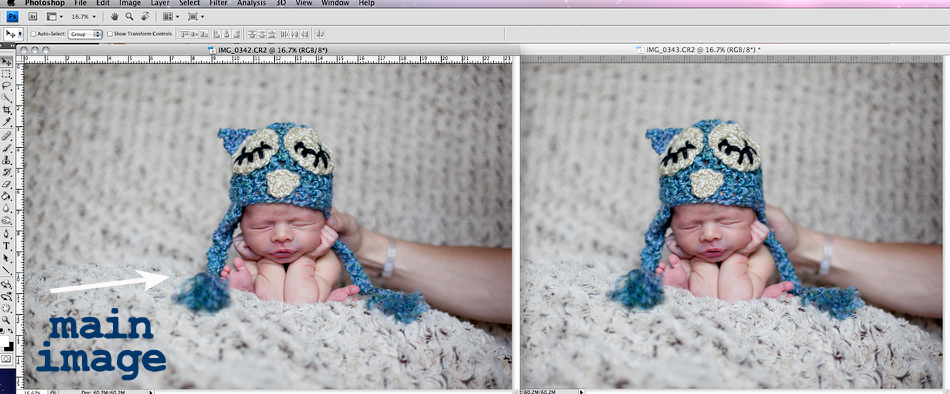The width and height of the screenshot is (950, 394).
Task: Select the Type tool
Action: click(x=7, y=245)
